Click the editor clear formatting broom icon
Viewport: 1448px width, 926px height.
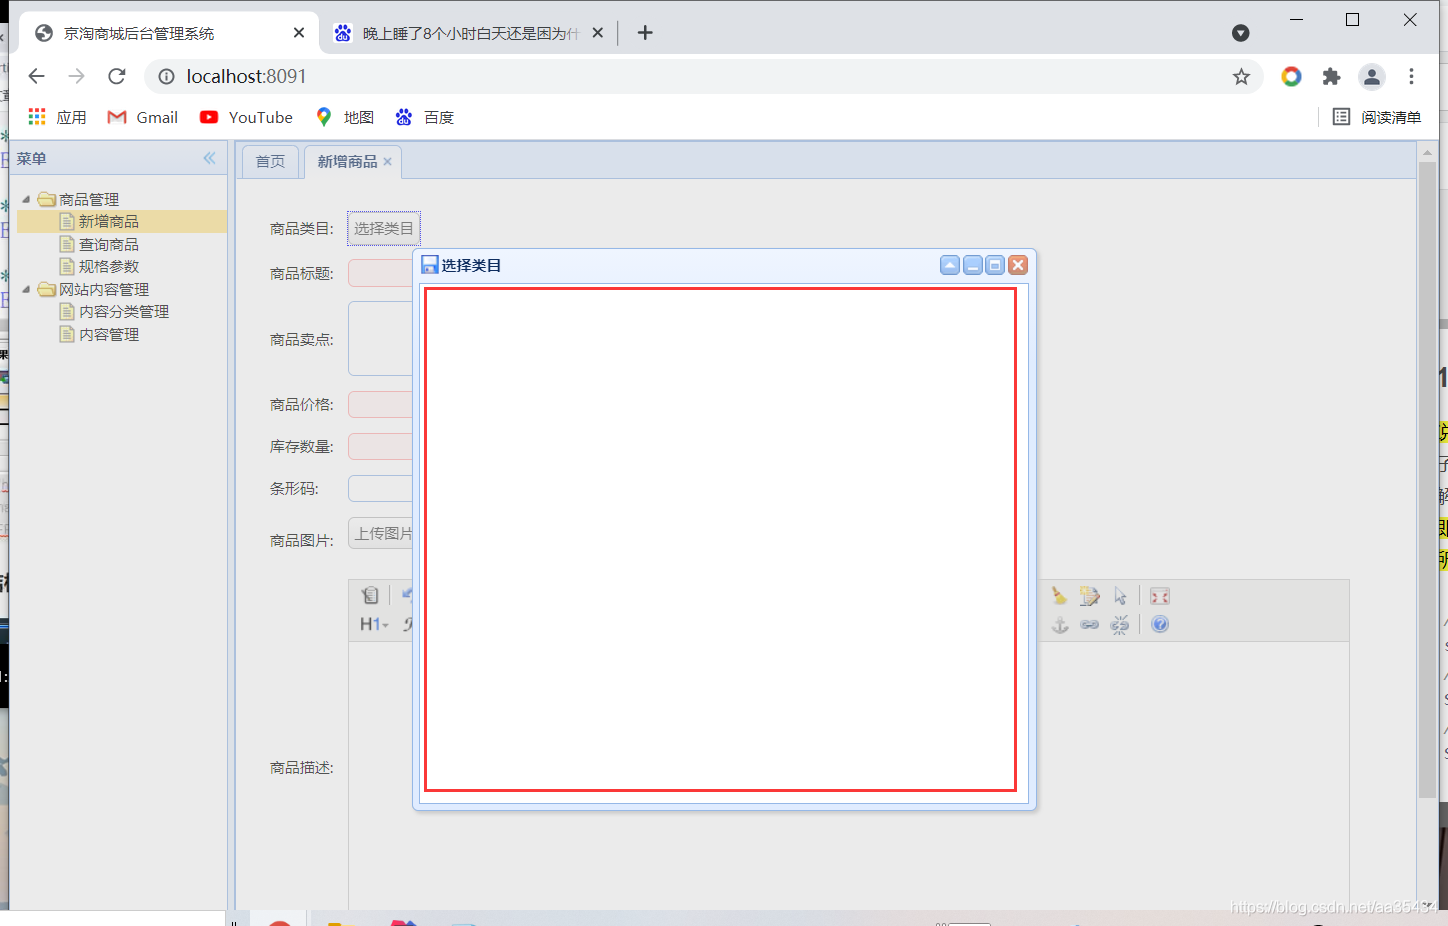coord(1059,596)
